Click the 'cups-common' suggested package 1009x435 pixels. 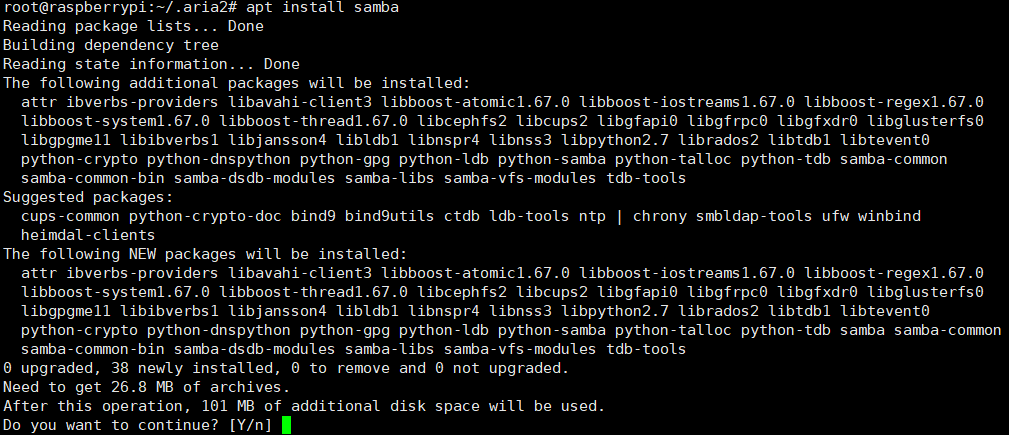click(70, 216)
